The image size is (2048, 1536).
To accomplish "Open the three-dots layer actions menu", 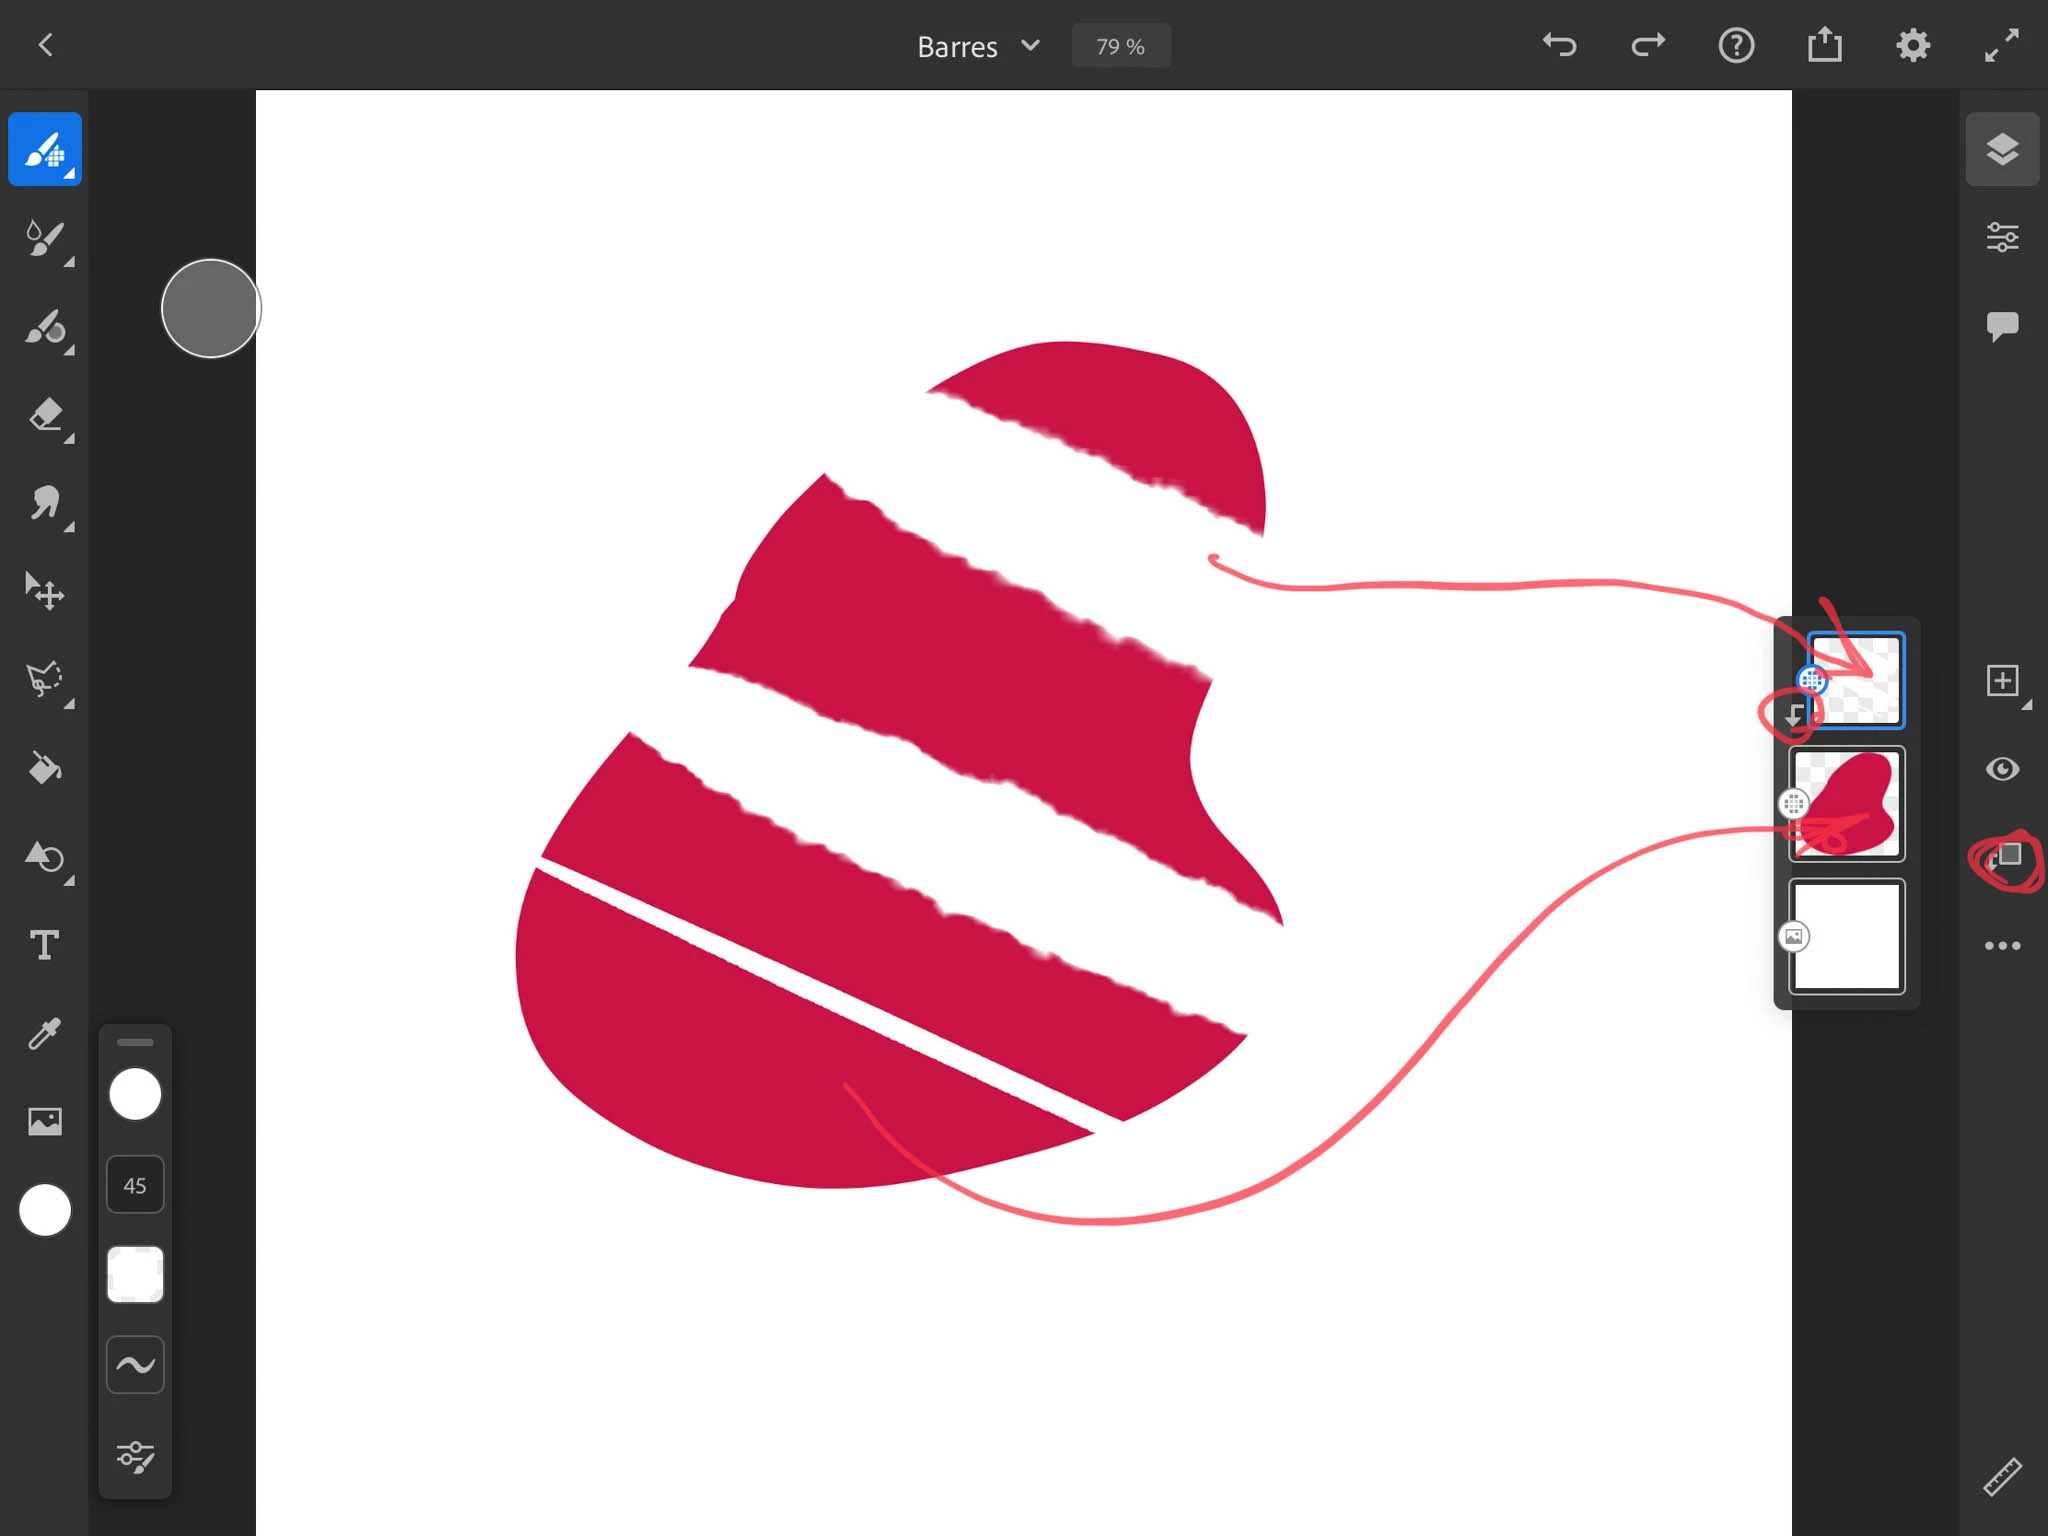I will (x=2002, y=946).
